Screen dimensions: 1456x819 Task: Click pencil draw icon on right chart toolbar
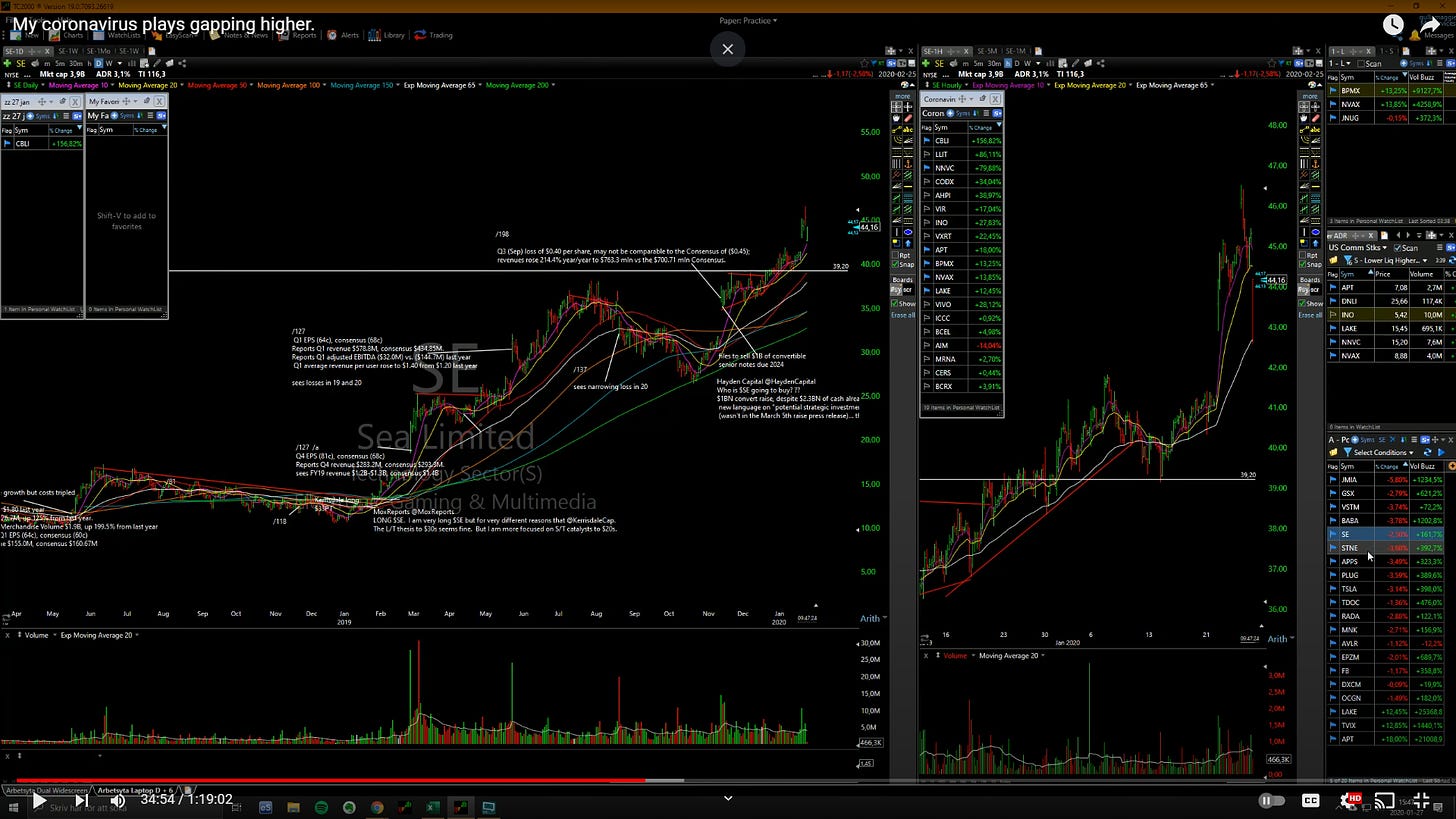[1075, 63]
